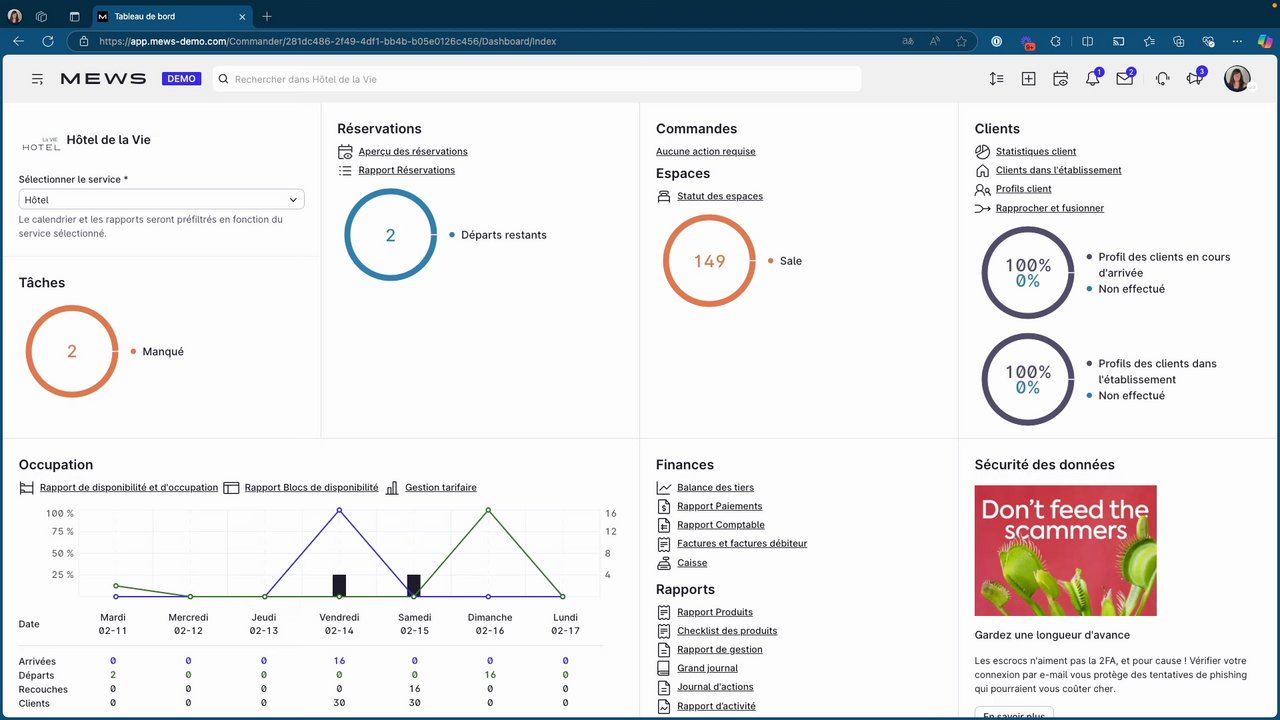Reload the current page
1280x720 pixels.
(x=47, y=41)
